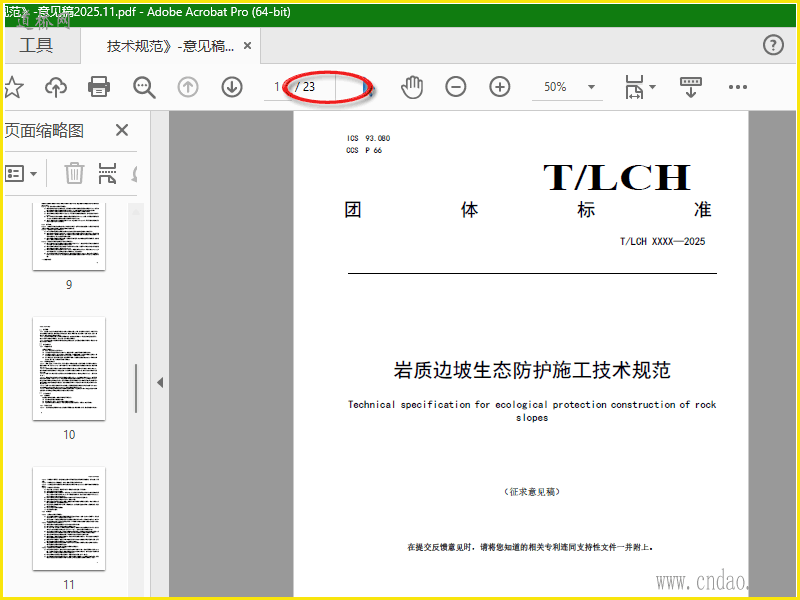Click the thumbnail label 10
This screenshot has width=800, height=600.
69,435
